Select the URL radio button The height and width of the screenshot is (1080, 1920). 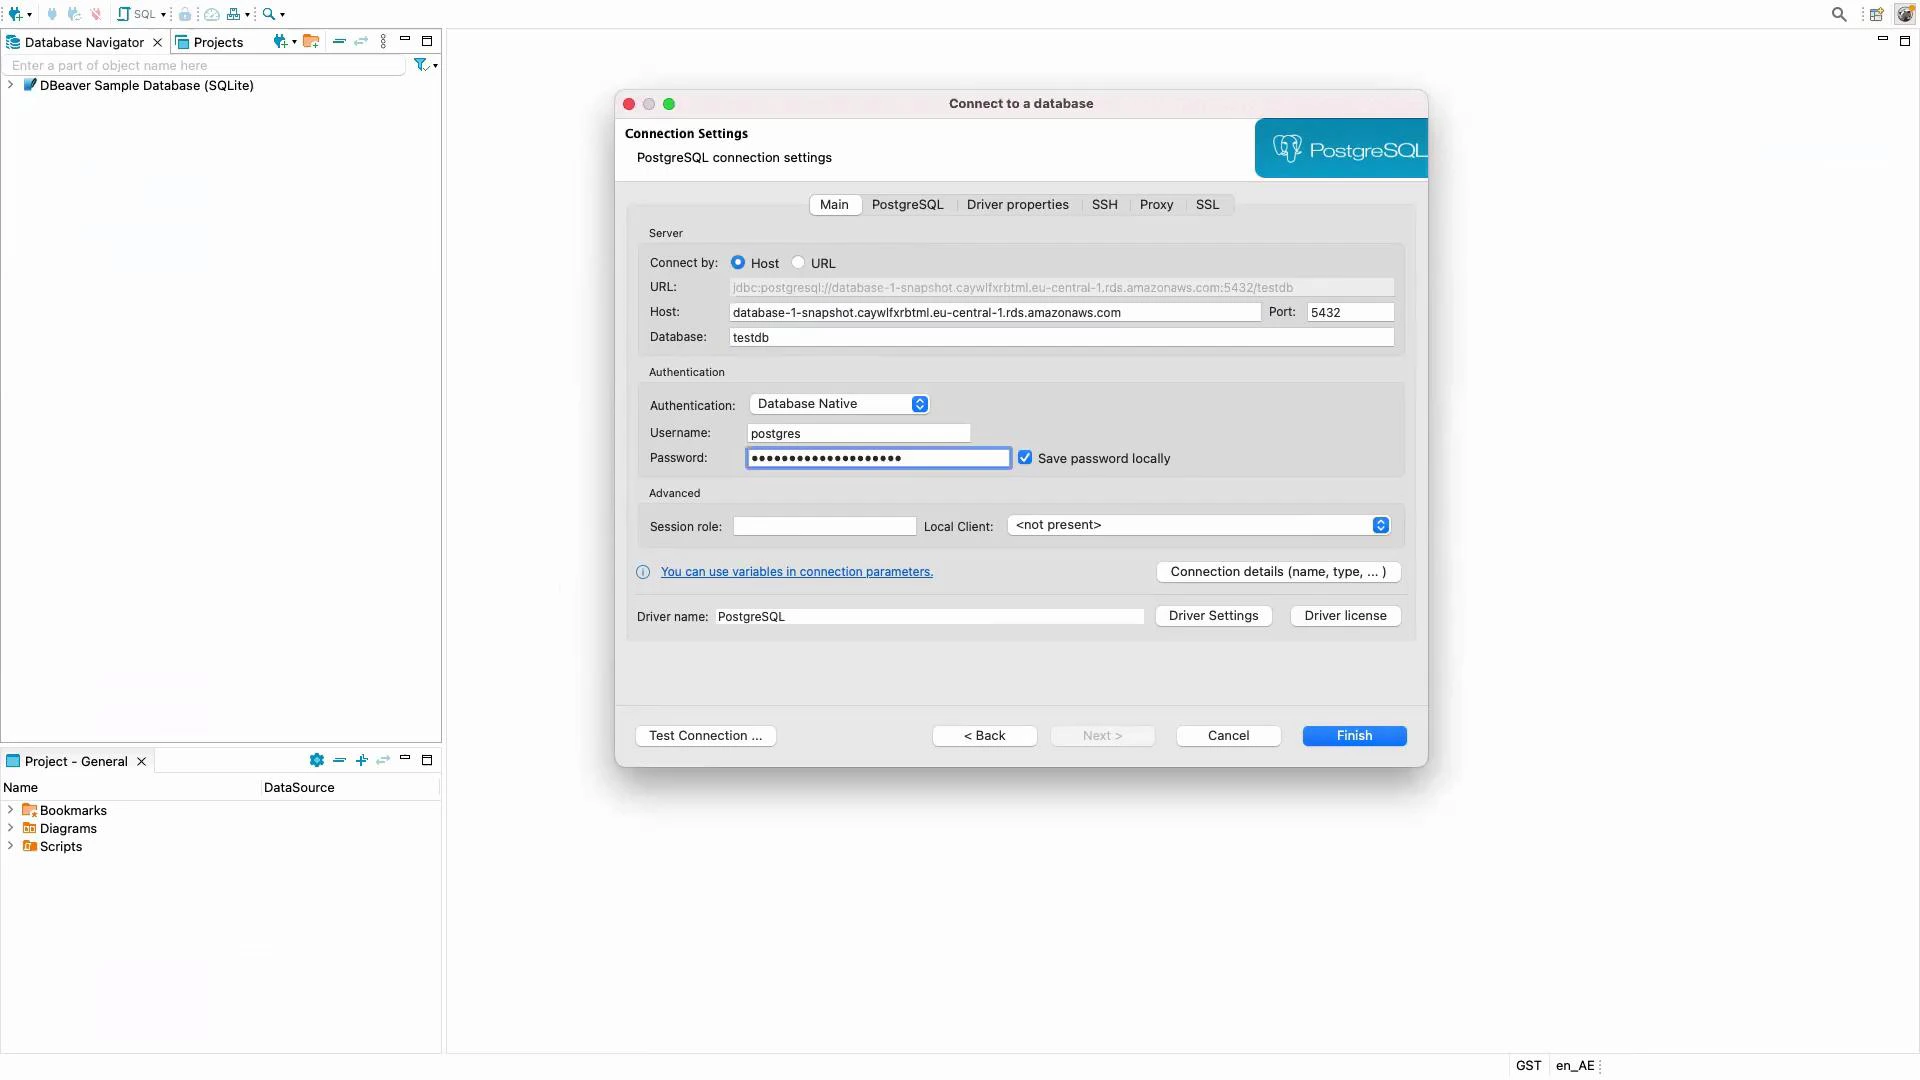point(798,262)
